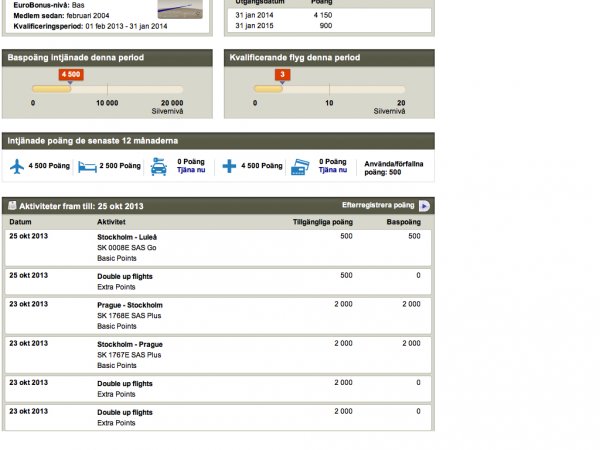This screenshot has width=600, height=450.
Task: Open Tjäna nu link under car rental
Action: click(x=190, y=170)
